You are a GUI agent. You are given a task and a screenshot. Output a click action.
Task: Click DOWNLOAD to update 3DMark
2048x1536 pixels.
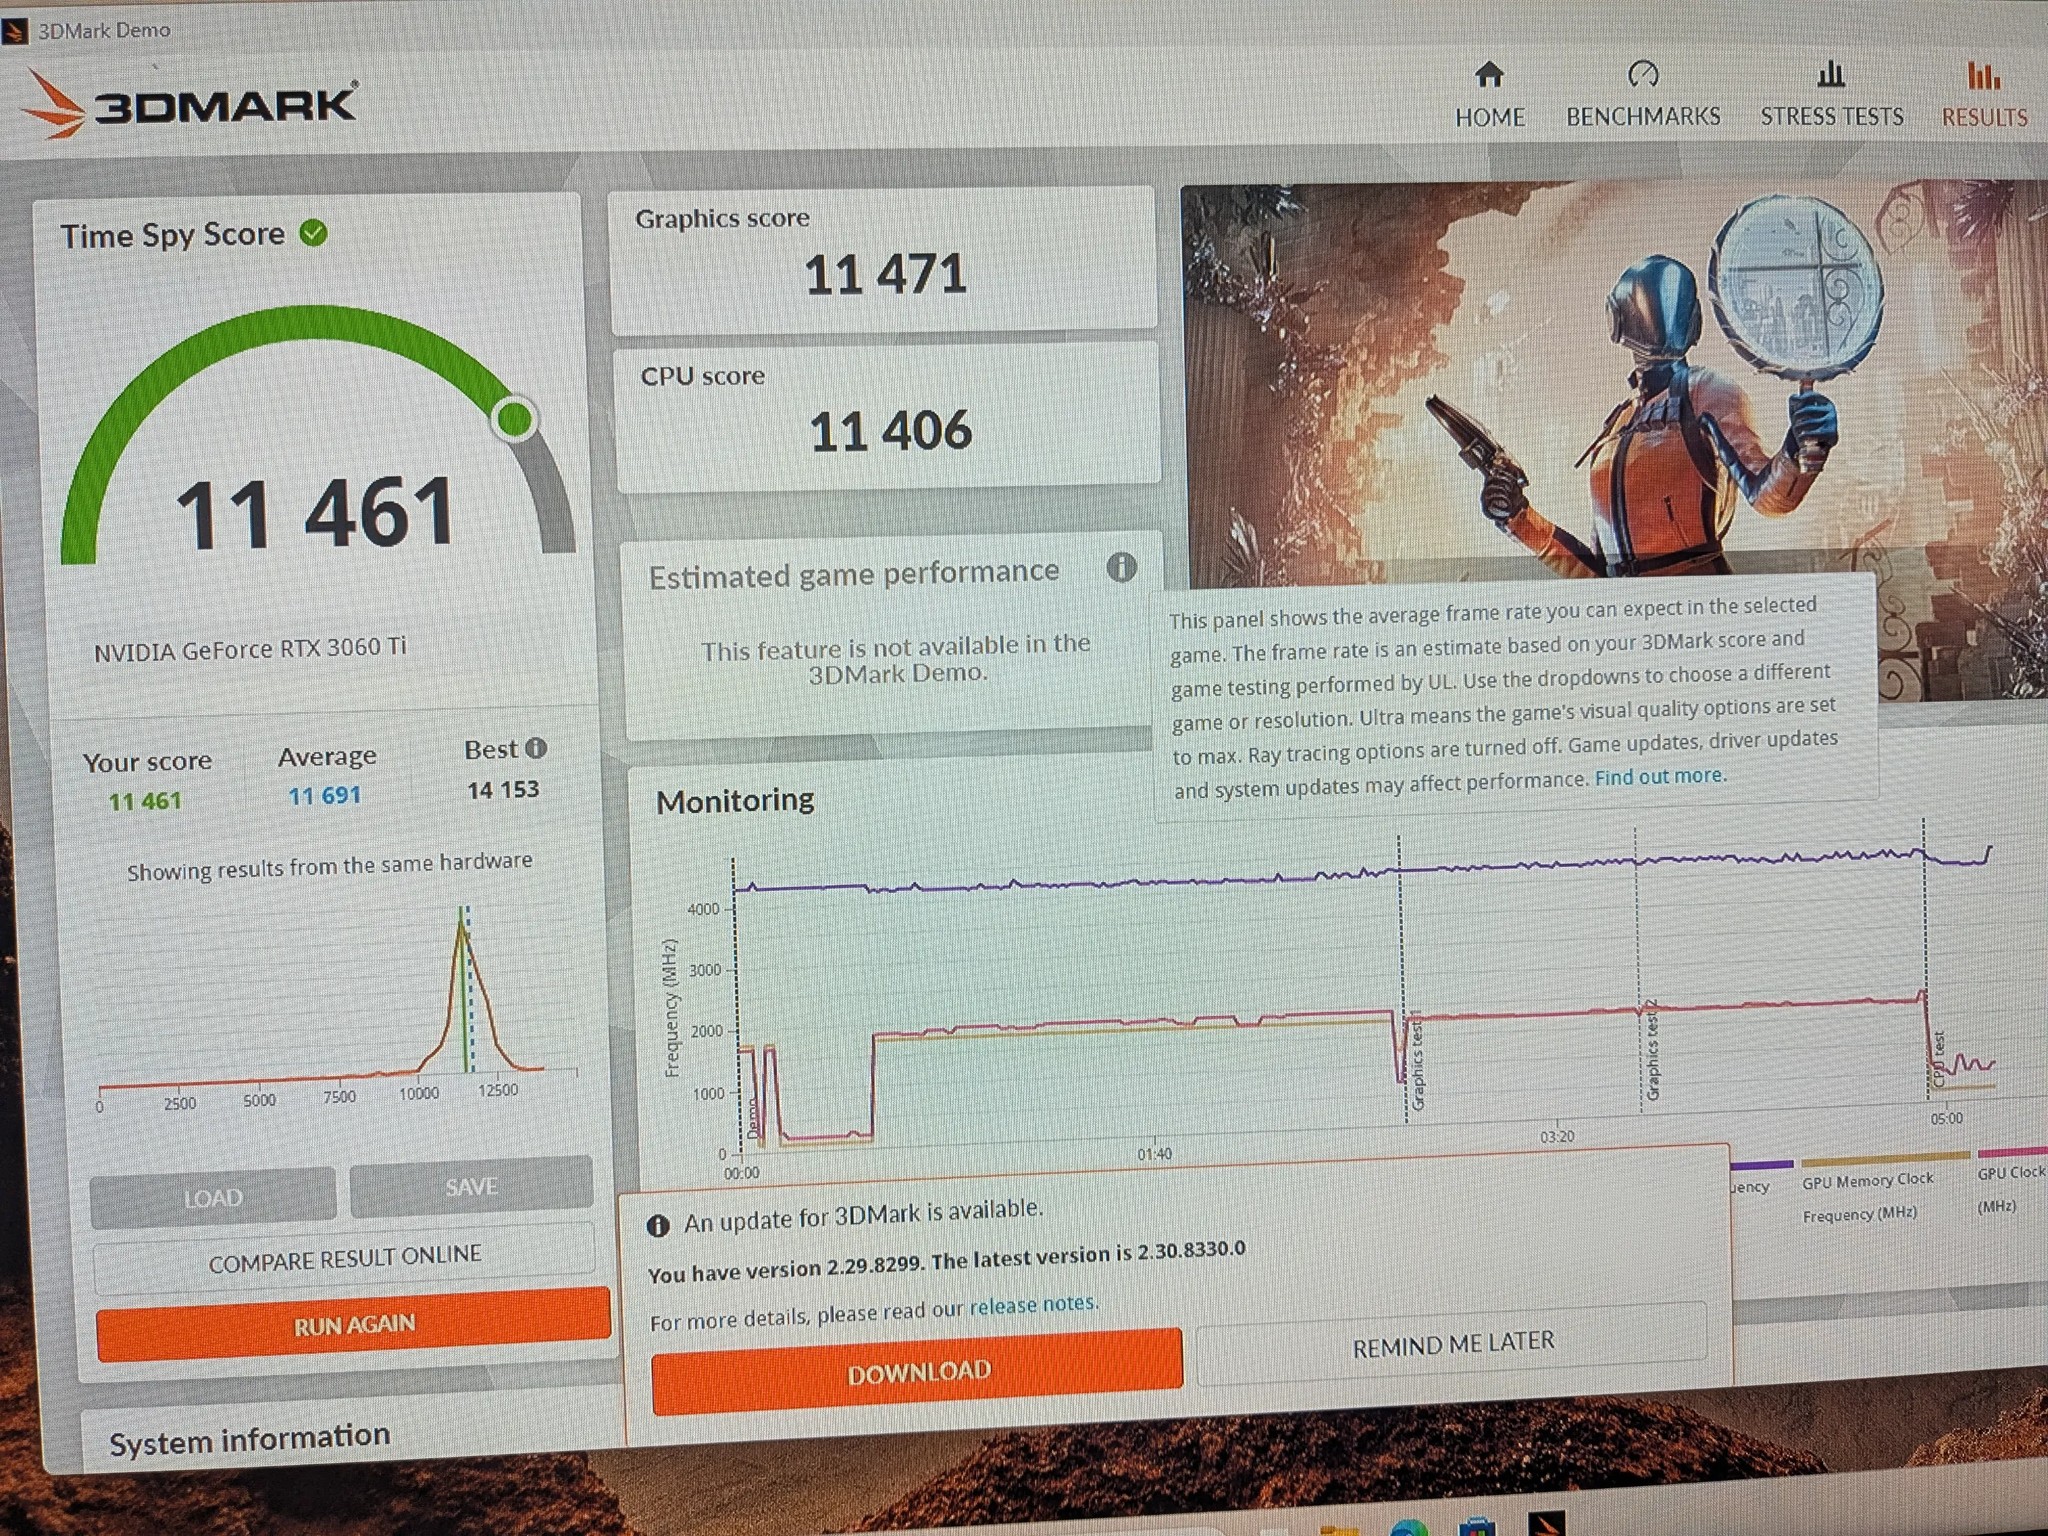(918, 1371)
